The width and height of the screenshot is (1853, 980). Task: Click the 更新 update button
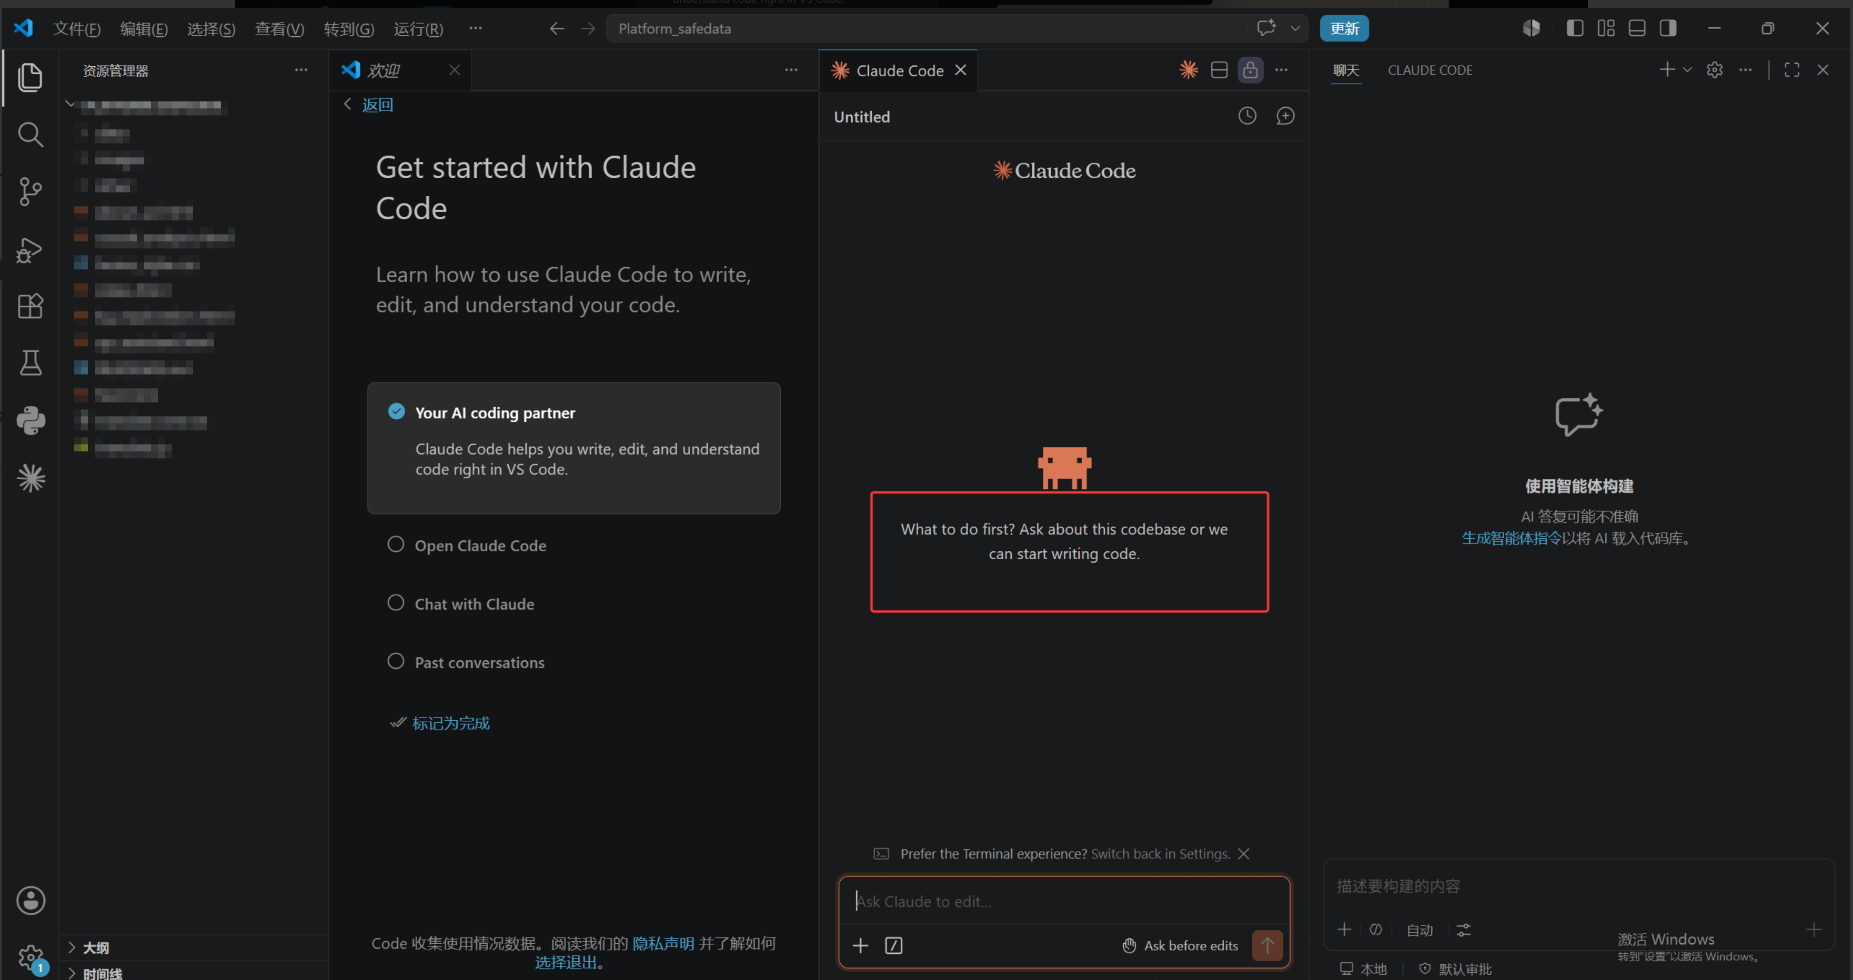click(1344, 28)
